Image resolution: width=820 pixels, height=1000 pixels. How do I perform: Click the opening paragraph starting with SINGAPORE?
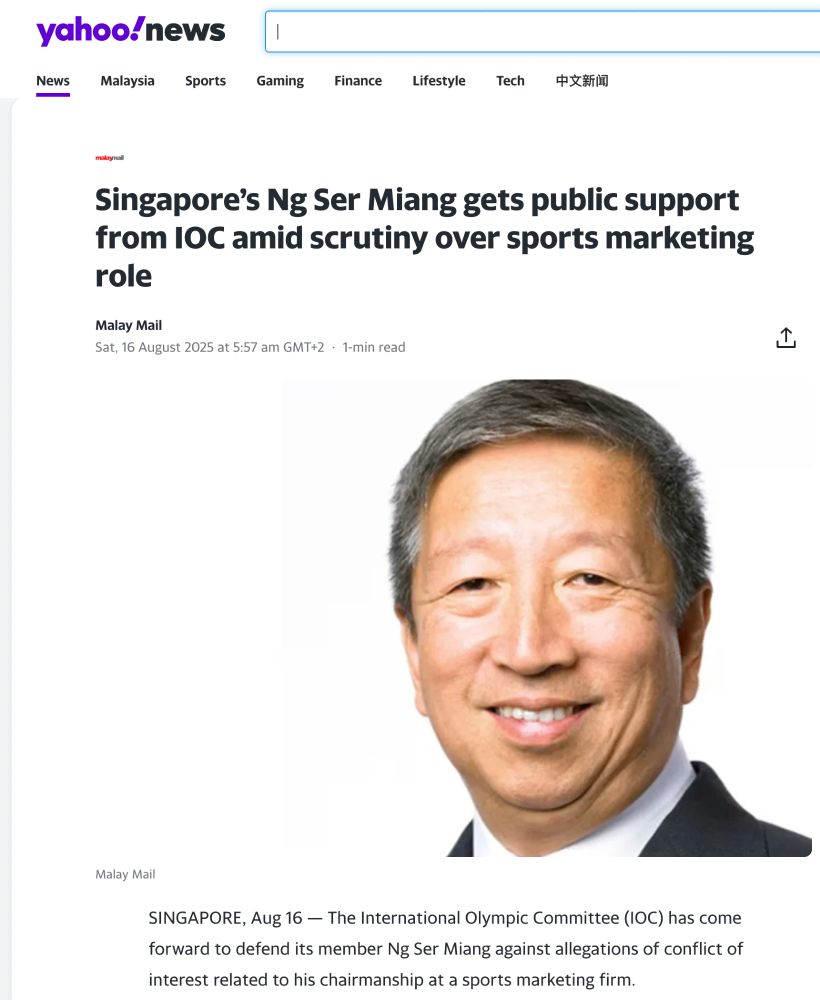tap(446, 949)
